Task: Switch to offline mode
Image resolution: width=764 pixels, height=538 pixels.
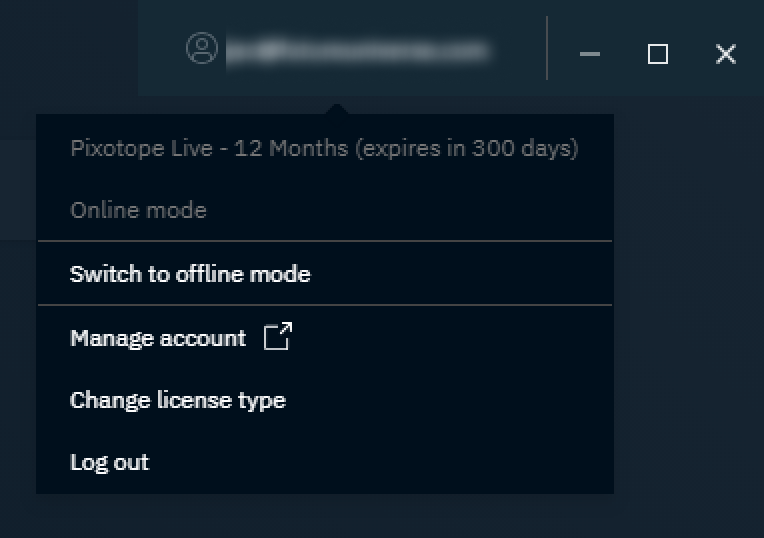Action: pyautogui.click(x=190, y=274)
